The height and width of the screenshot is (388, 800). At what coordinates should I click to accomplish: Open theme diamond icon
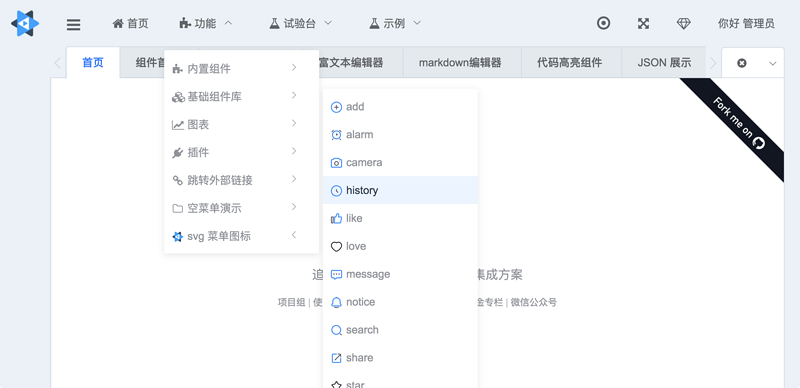684,23
